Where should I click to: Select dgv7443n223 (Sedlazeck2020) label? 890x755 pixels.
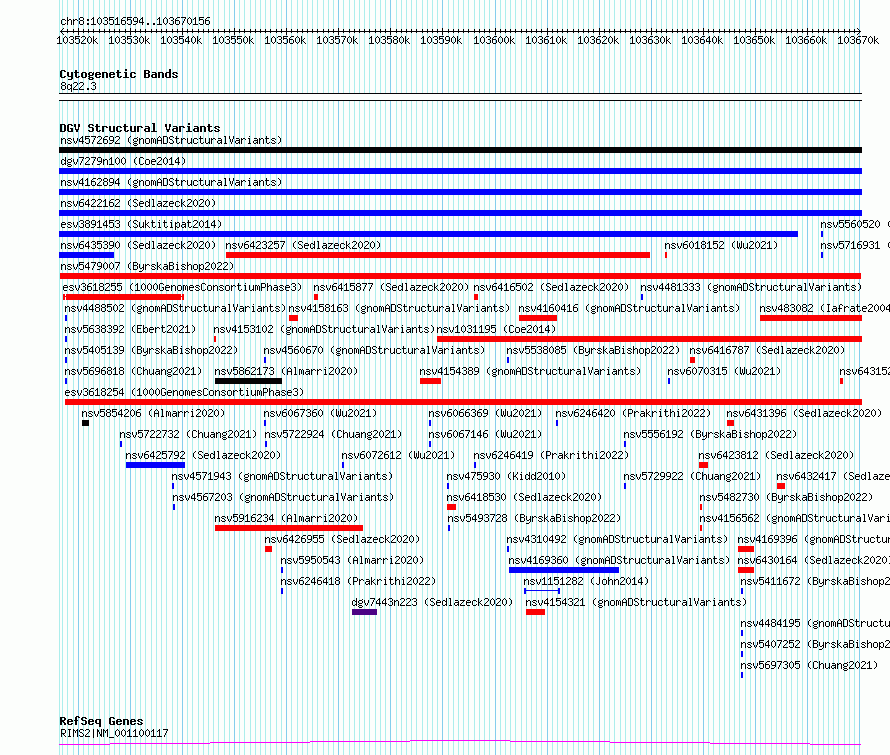point(432,602)
